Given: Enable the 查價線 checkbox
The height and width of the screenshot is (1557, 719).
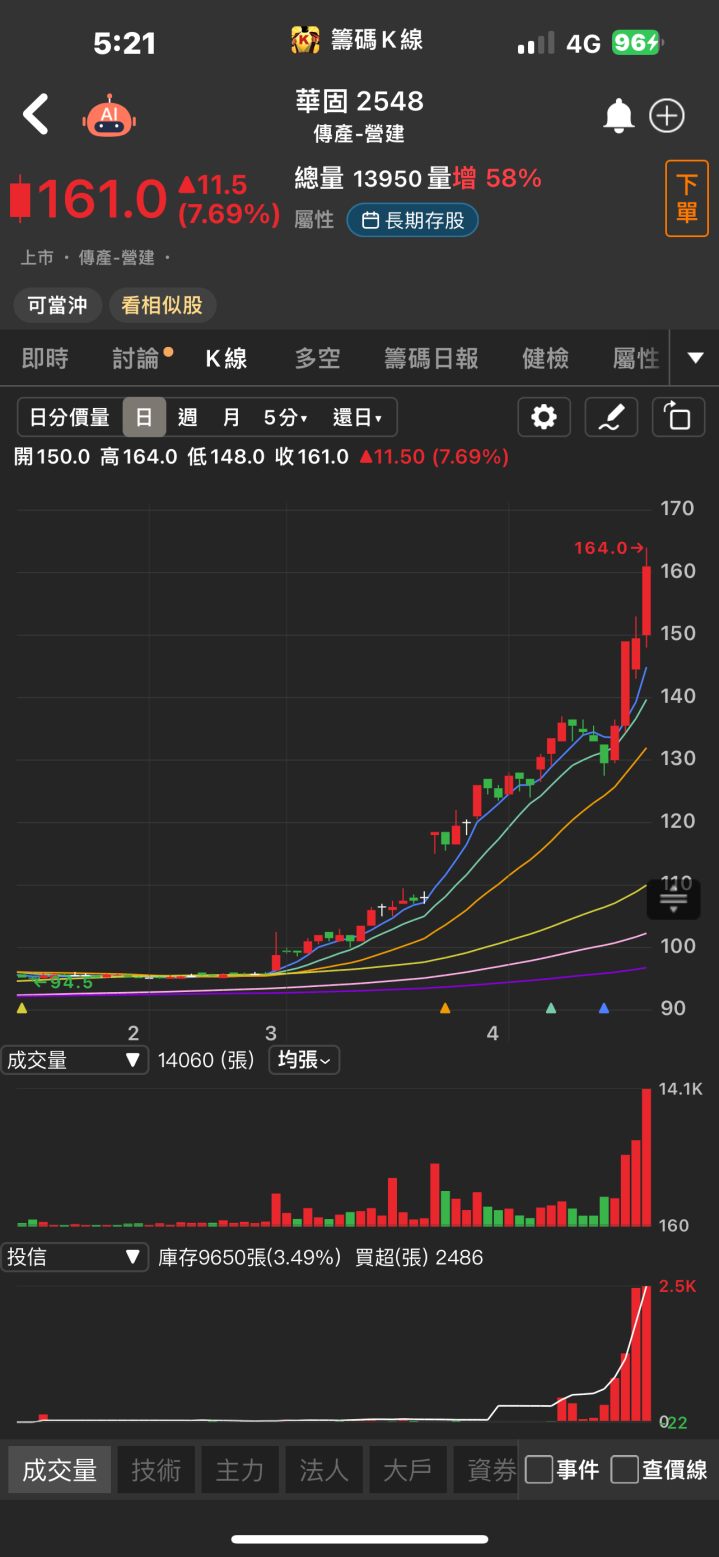Looking at the screenshot, I should click(x=625, y=1469).
